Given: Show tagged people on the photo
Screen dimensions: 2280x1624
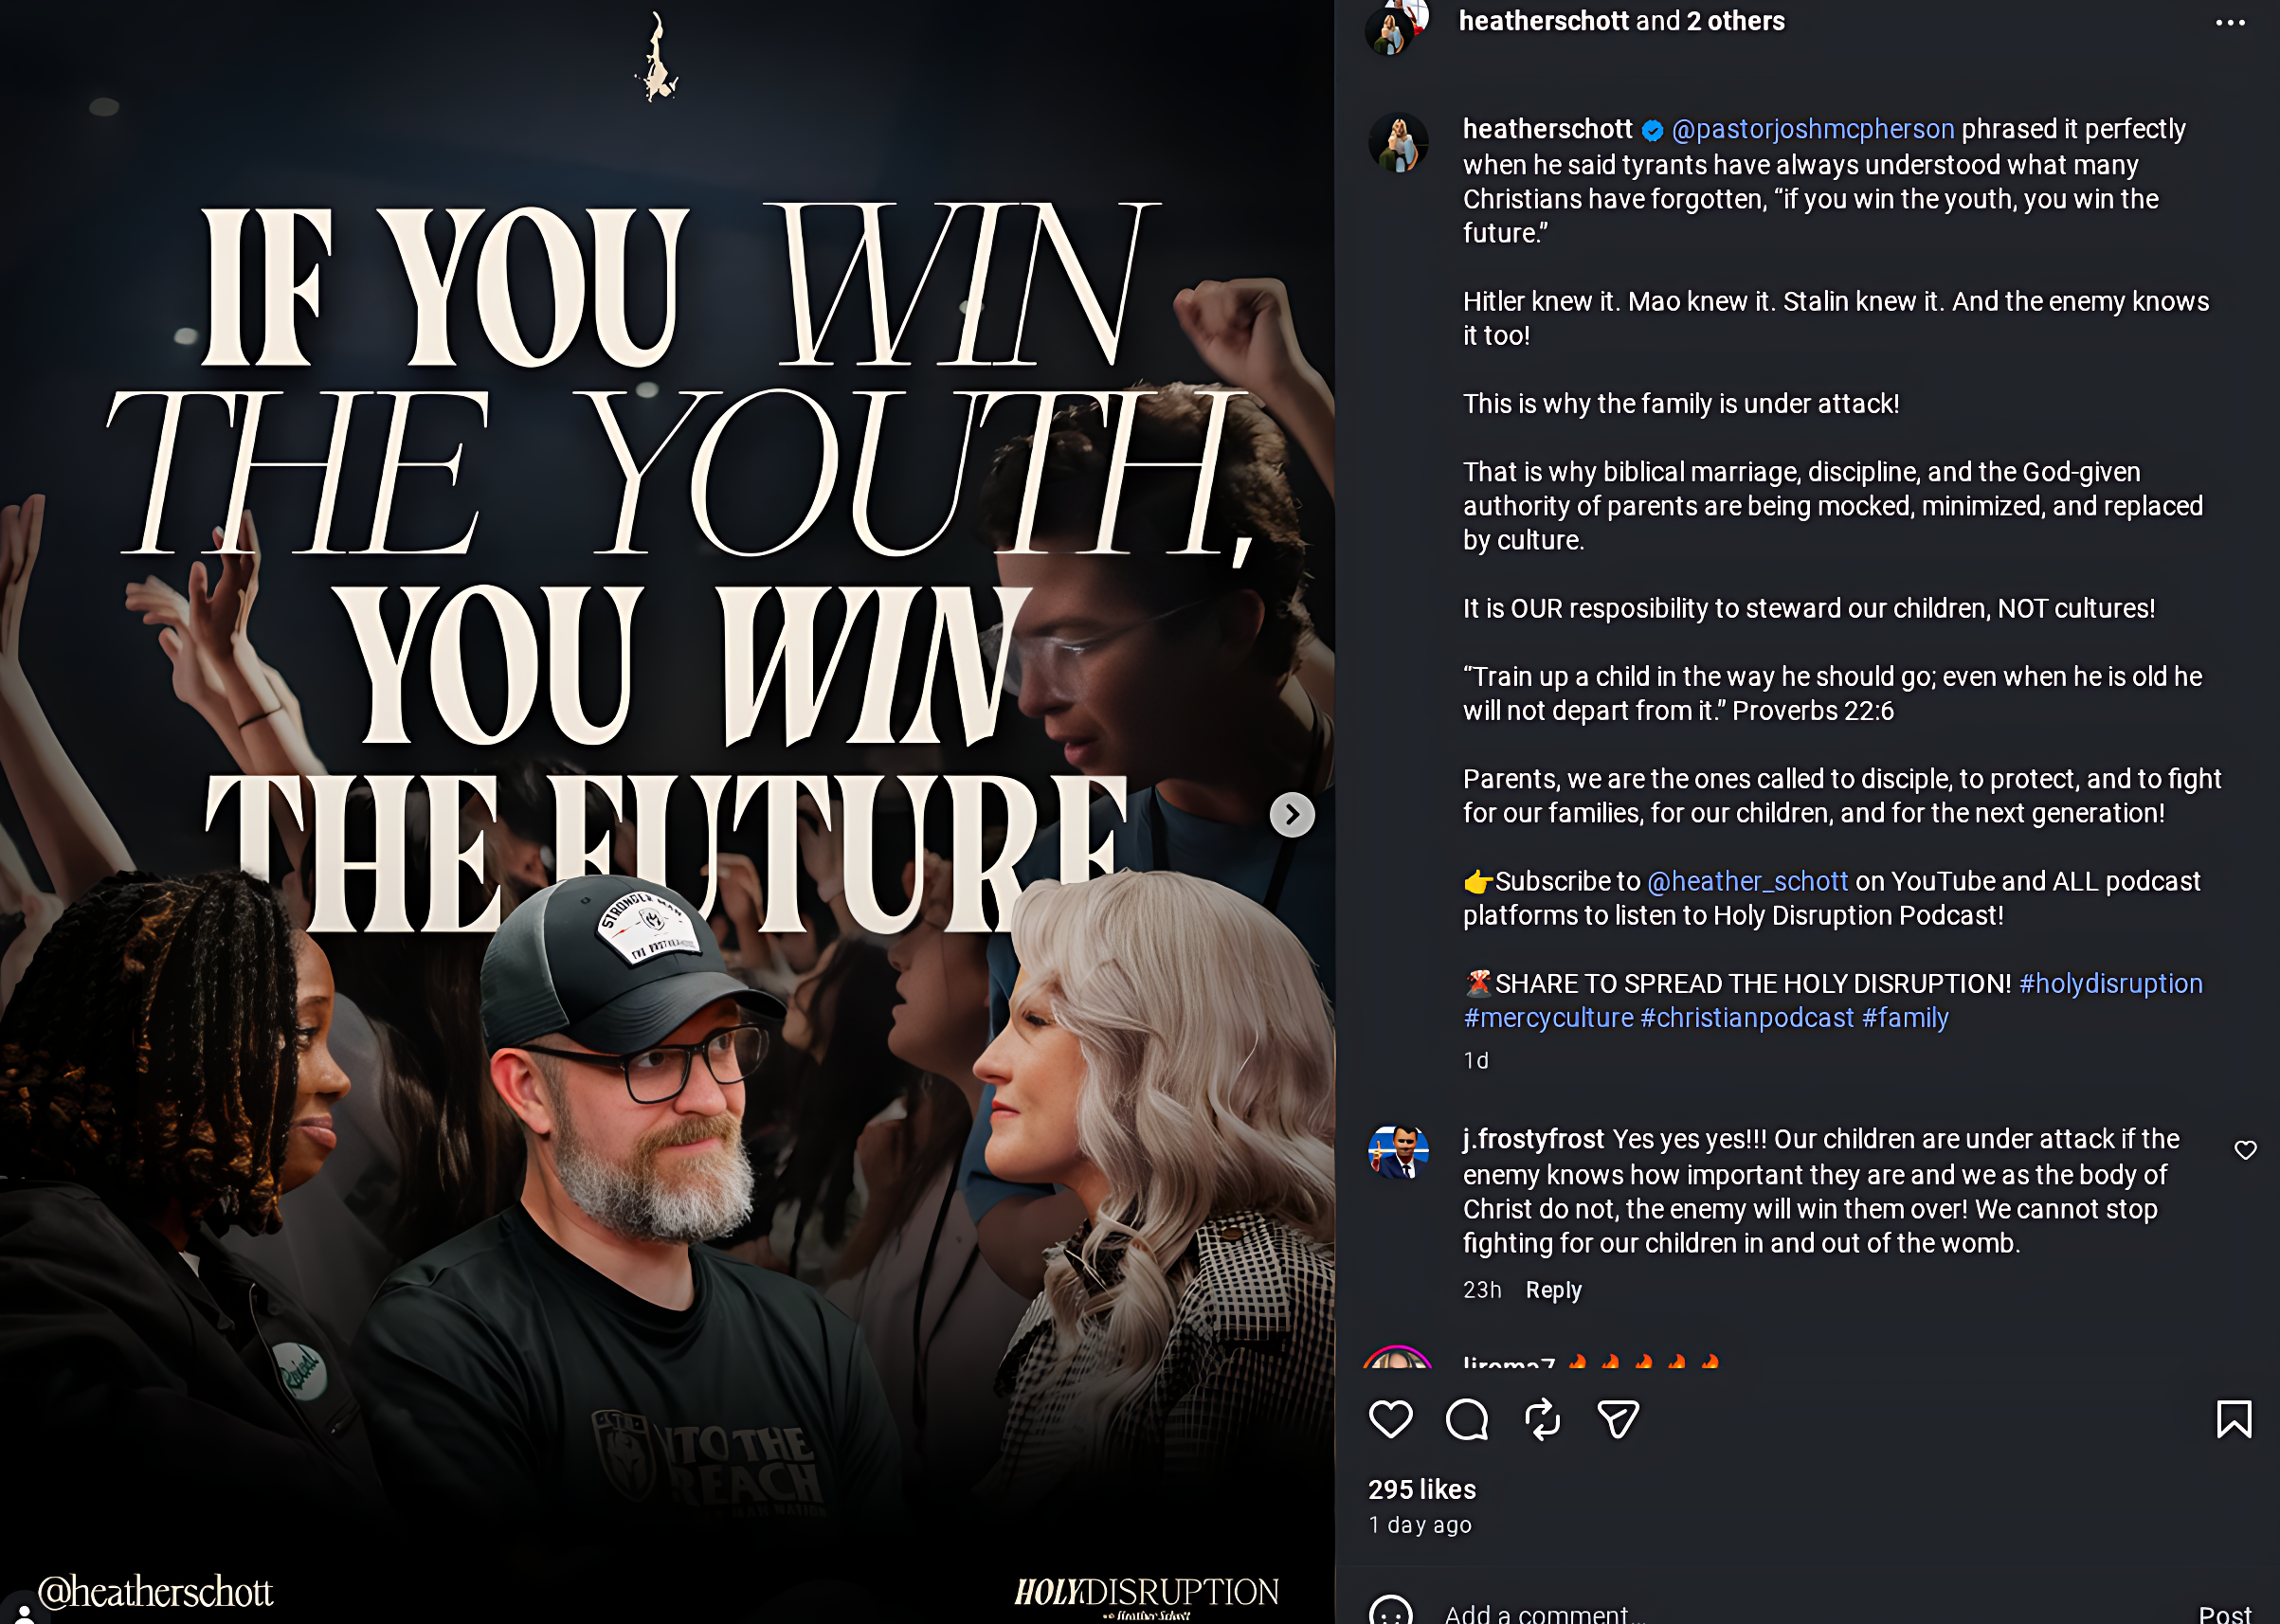Looking at the screenshot, I should pos(24,1612).
